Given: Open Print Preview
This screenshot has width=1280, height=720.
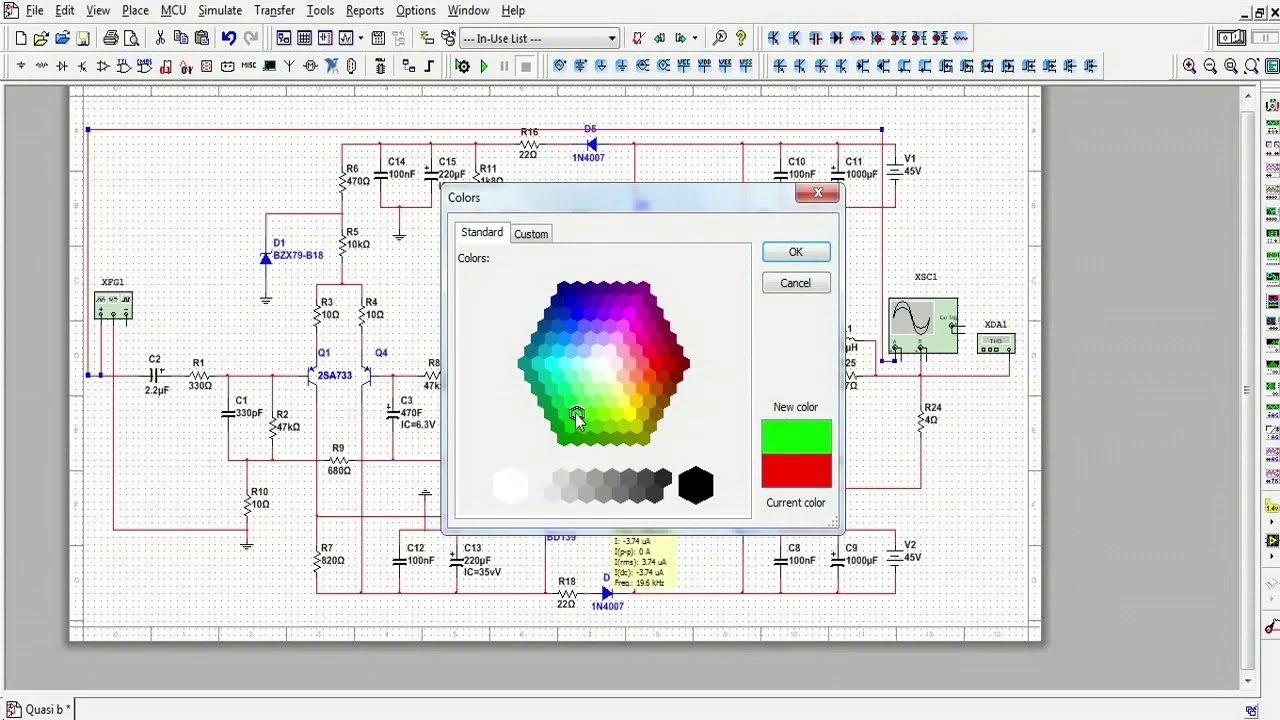Looking at the screenshot, I should (x=131, y=38).
